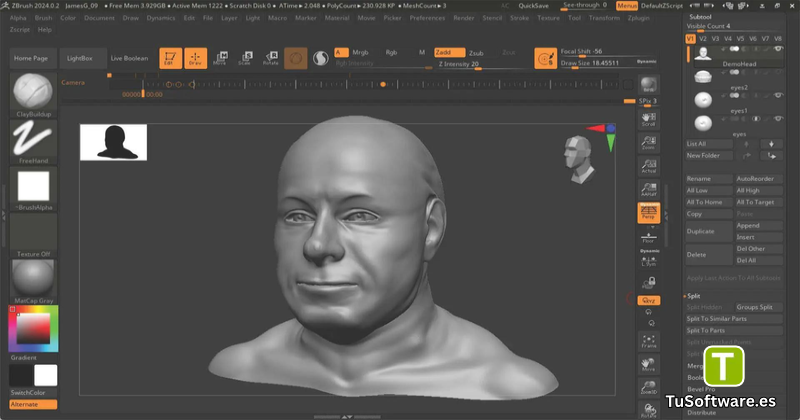Click the right shelf Rotate view icon
The width and height of the screenshot is (800, 420).
click(x=648, y=411)
